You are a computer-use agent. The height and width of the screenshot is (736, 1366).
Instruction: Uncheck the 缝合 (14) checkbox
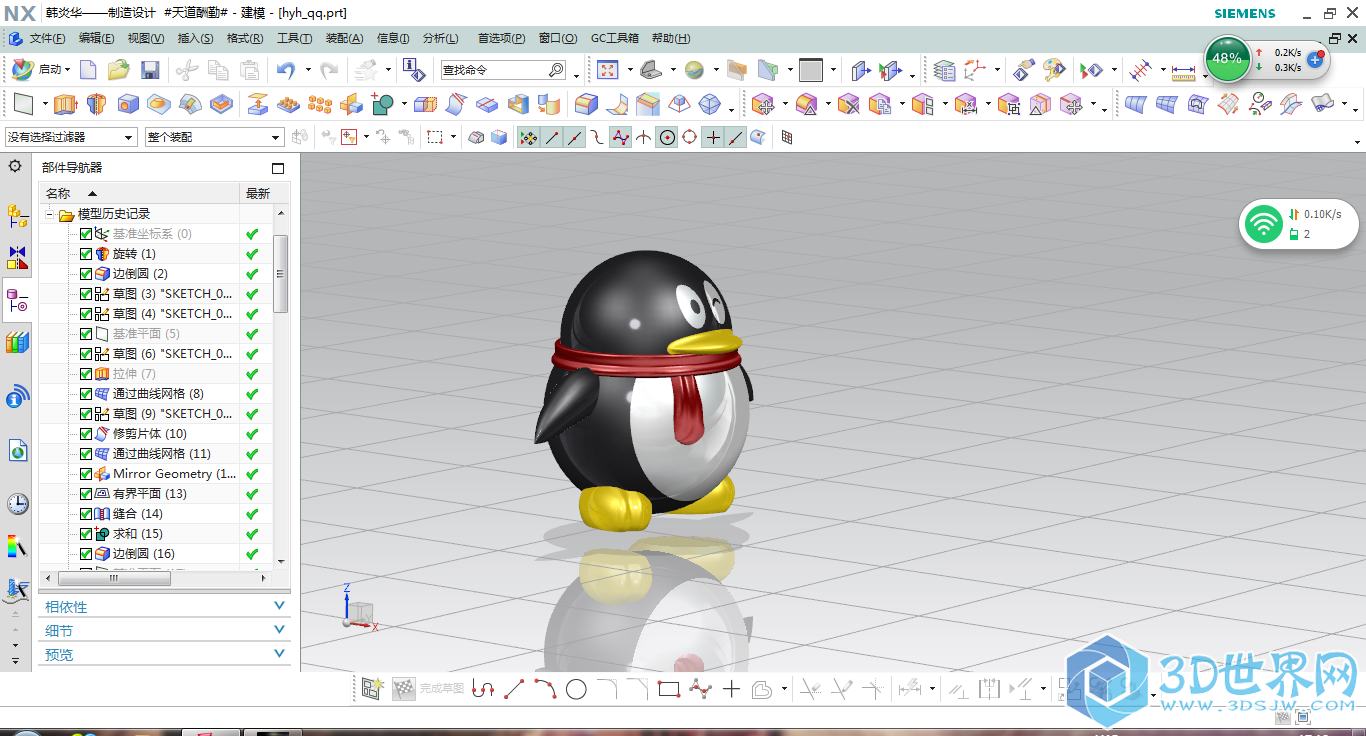[x=86, y=514]
